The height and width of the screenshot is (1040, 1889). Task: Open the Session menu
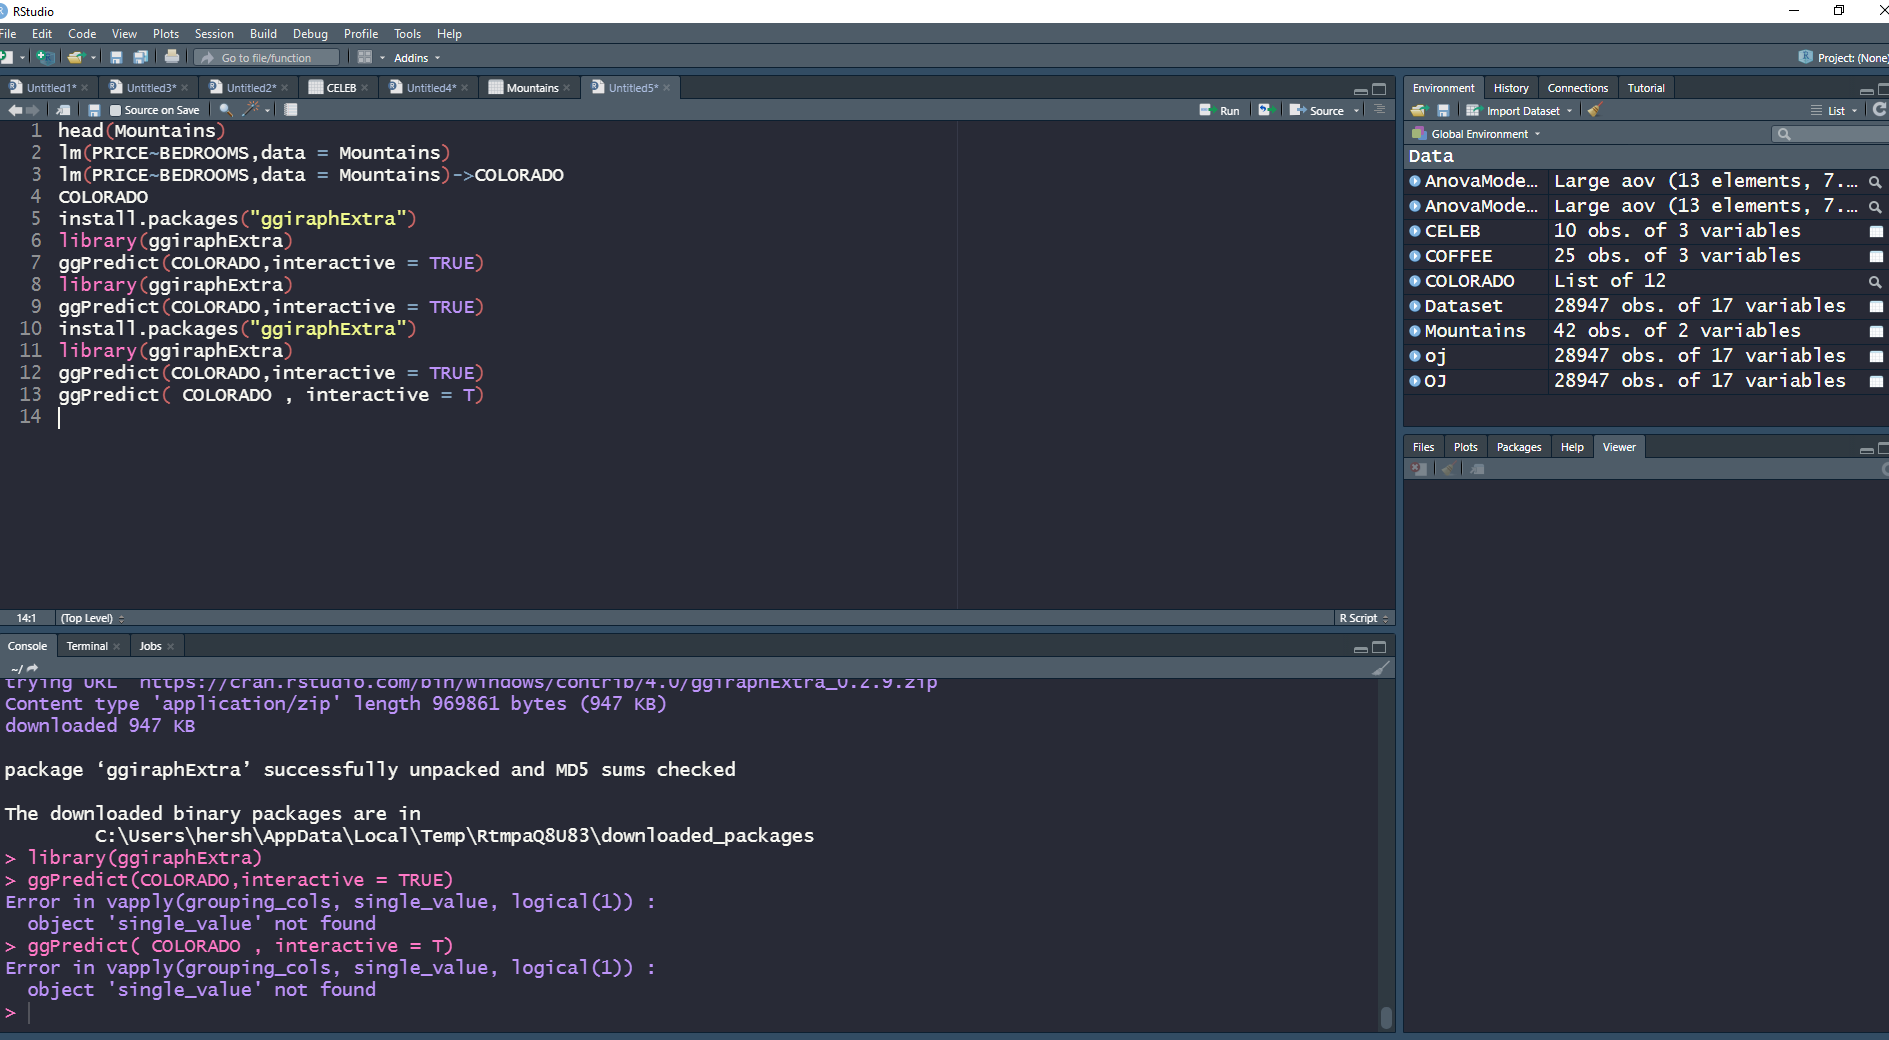click(213, 33)
